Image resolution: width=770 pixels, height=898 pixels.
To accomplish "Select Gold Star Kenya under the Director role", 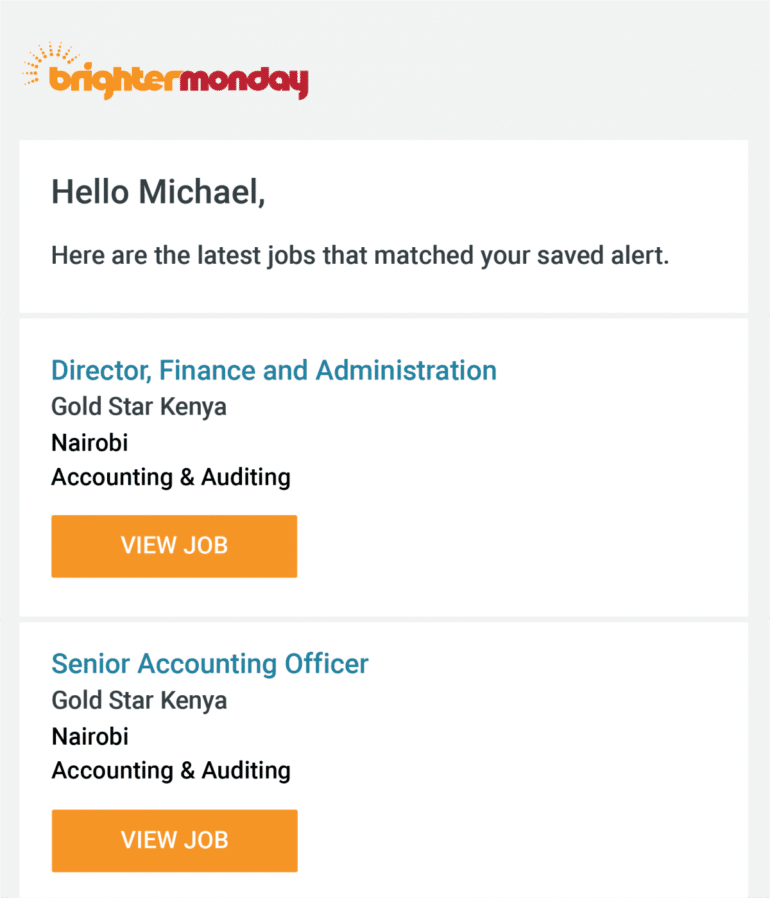I will [138, 406].
